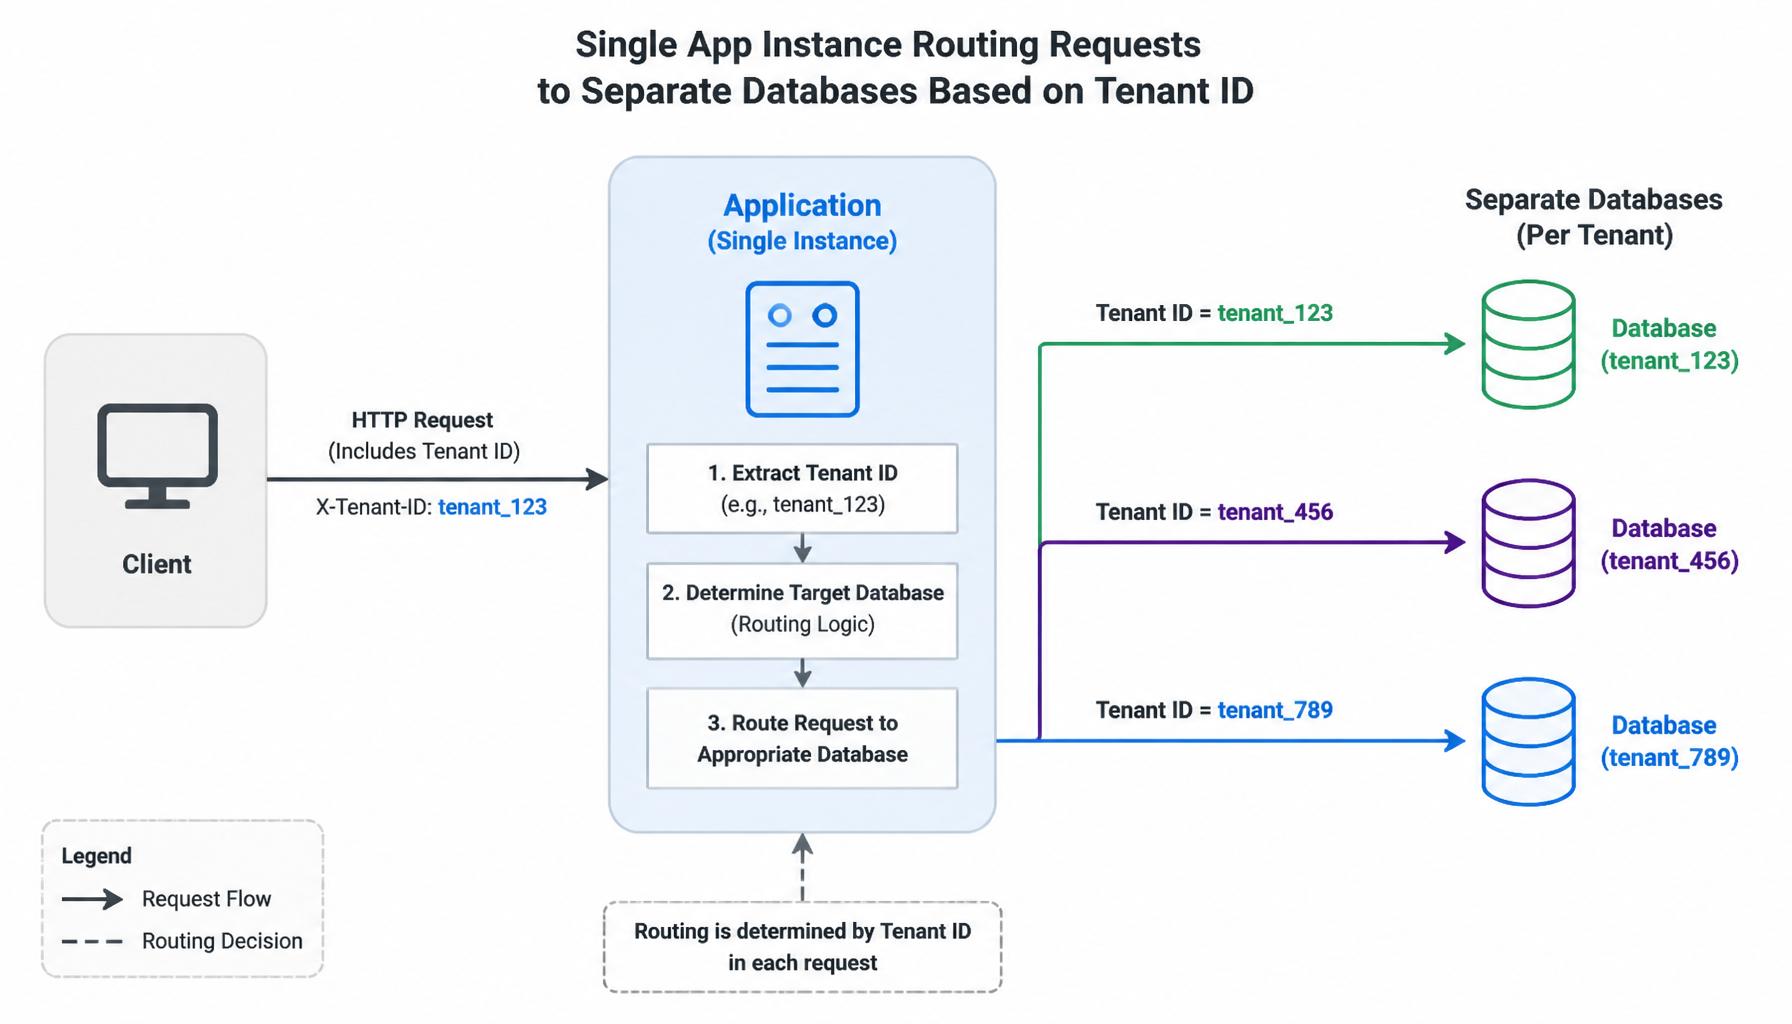1792x1024 pixels.
Task: Select the "(Single Instance)" subtitle
Action: tap(802, 241)
